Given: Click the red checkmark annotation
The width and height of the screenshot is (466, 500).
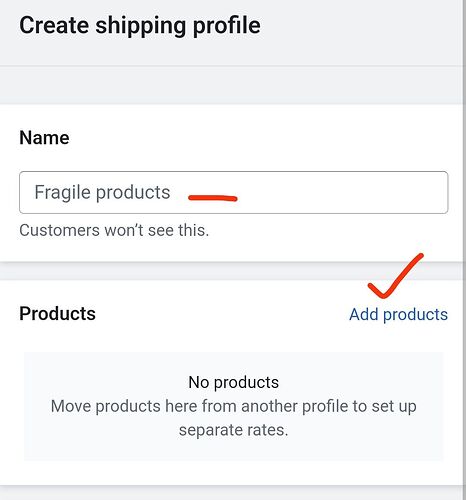Looking at the screenshot, I should click(x=395, y=276).
